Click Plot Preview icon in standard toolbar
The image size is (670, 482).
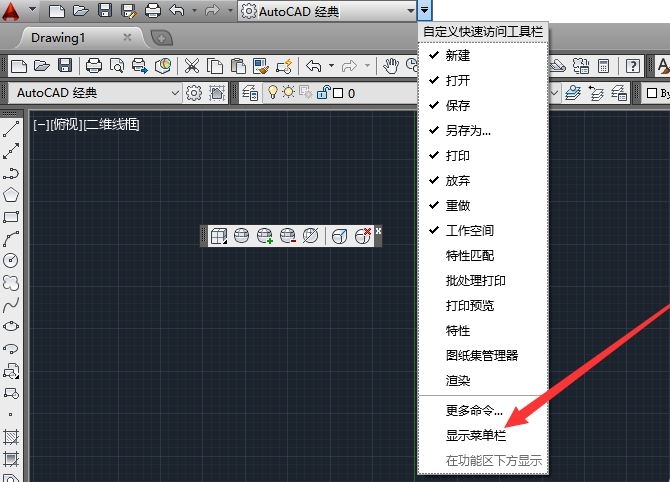pyautogui.click(x=117, y=66)
